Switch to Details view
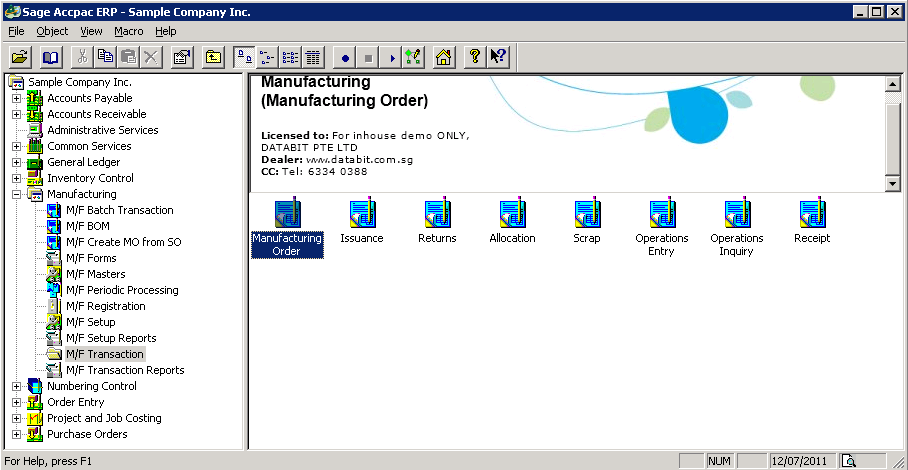The height and width of the screenshot is (470, 908). 312,57
